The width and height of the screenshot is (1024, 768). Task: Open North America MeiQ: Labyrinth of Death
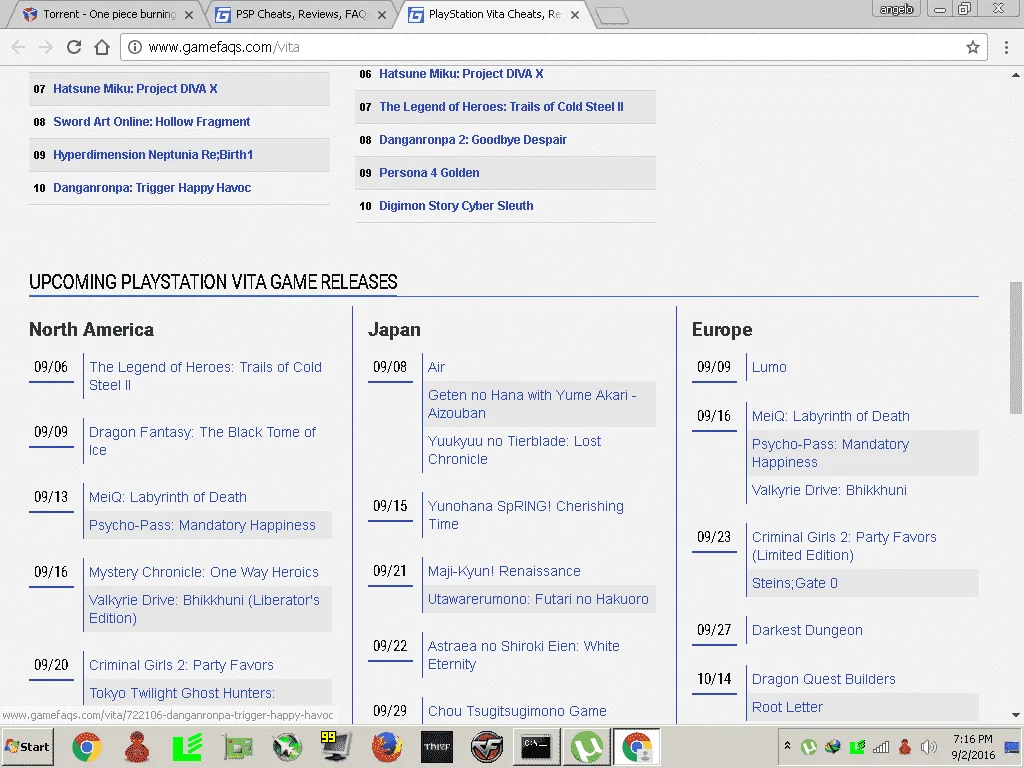coord(168,497)
